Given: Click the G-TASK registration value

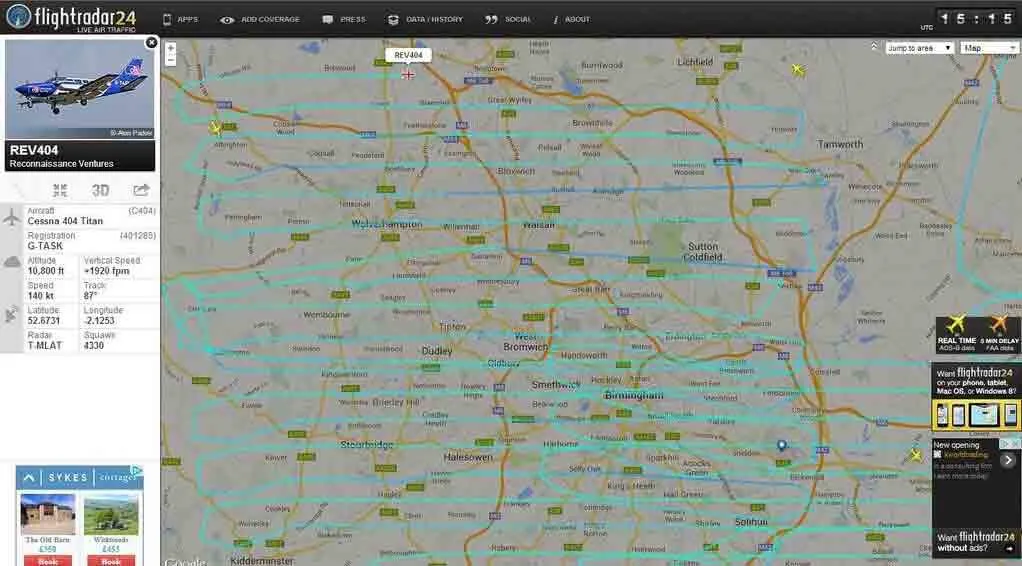Looking at the screenshot, I should [45, 246].
